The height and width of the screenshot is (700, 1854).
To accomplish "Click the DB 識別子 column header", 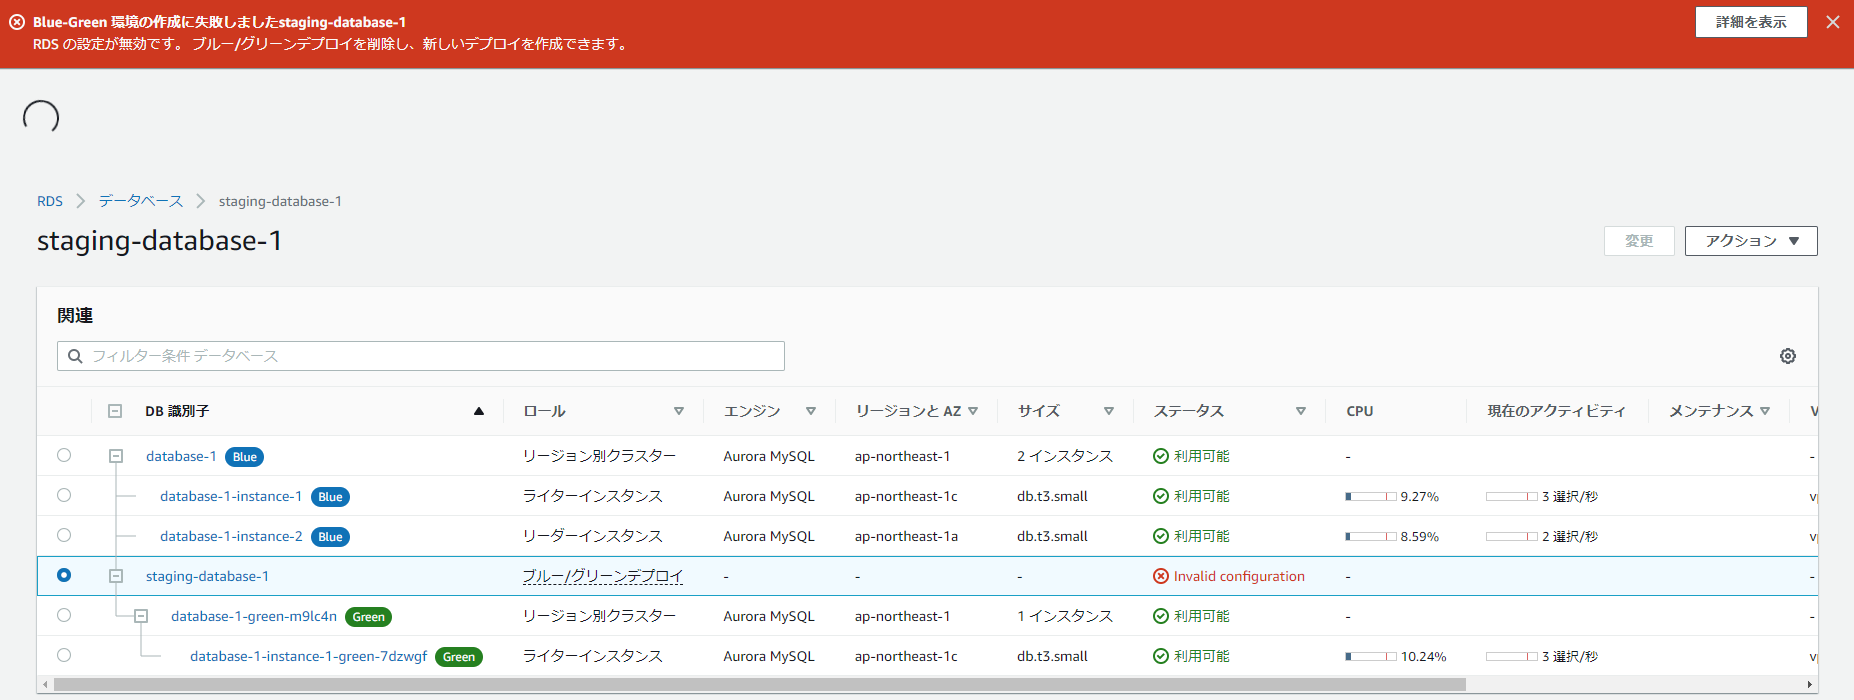I will [177, 411].
